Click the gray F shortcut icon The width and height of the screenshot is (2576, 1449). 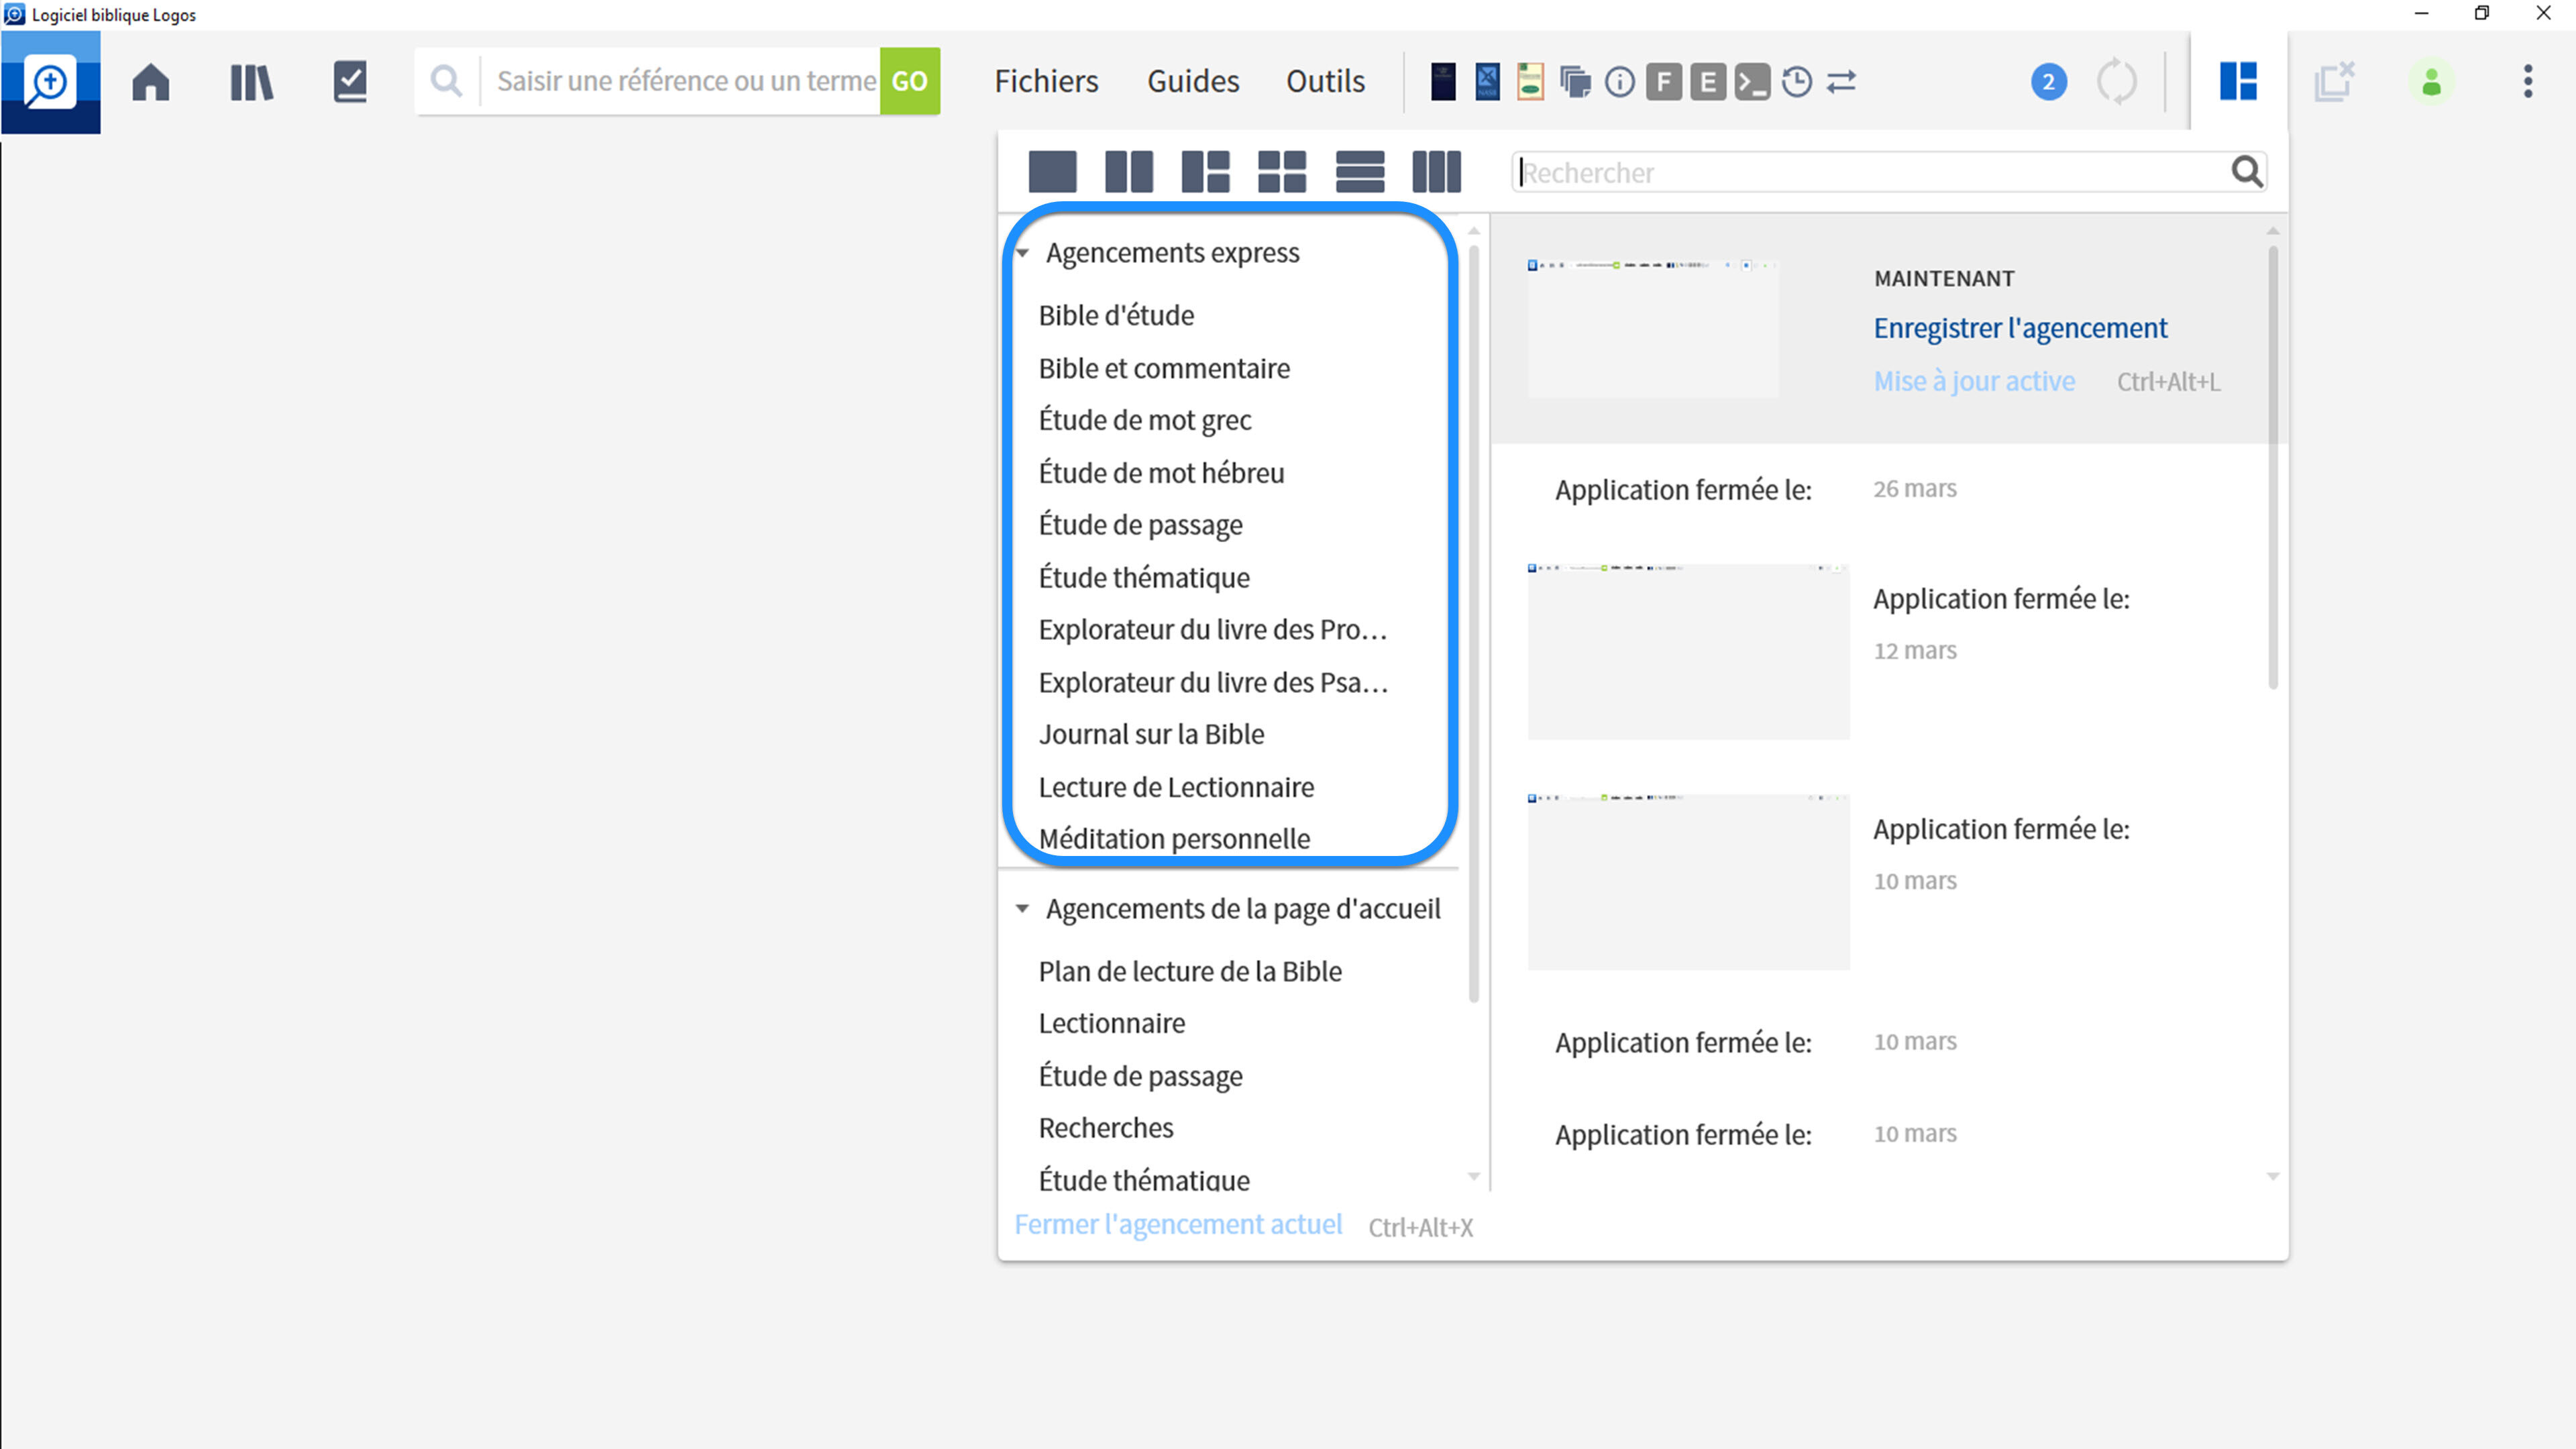point(1664,82)
